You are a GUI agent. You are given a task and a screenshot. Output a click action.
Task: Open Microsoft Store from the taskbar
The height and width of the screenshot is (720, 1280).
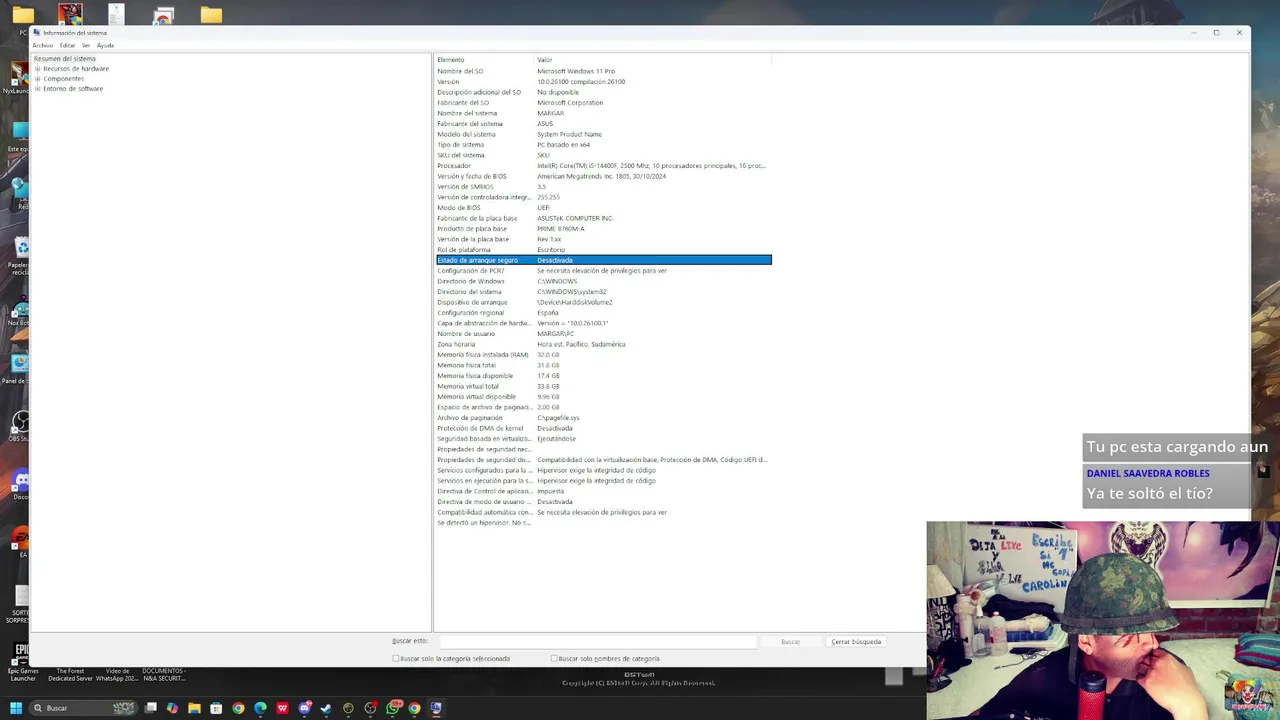tap(216, 708)
